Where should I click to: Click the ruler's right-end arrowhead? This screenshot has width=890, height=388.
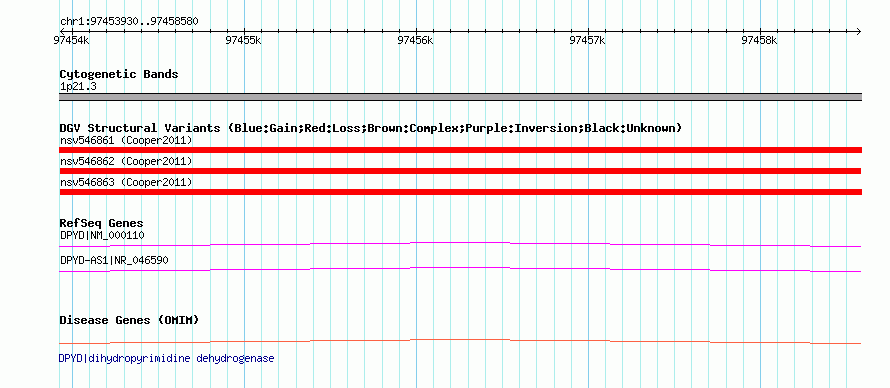point(858,31)
